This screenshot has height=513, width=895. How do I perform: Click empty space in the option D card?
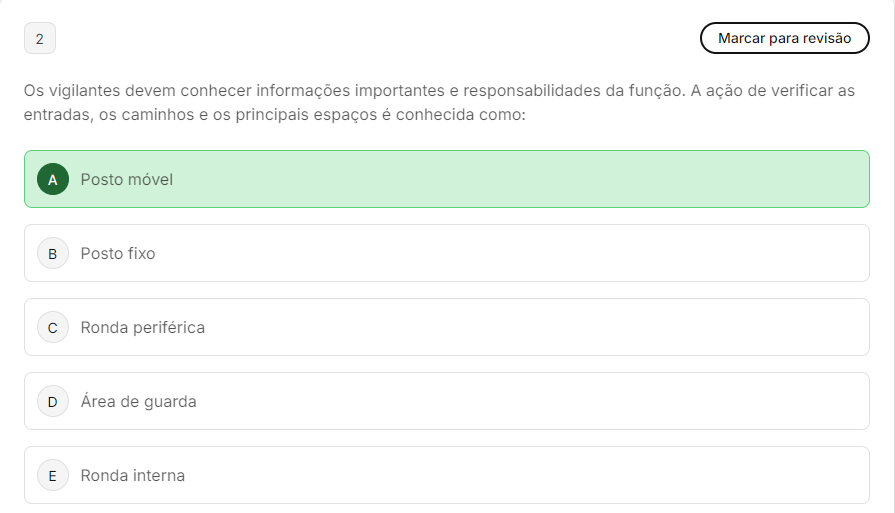550,401
